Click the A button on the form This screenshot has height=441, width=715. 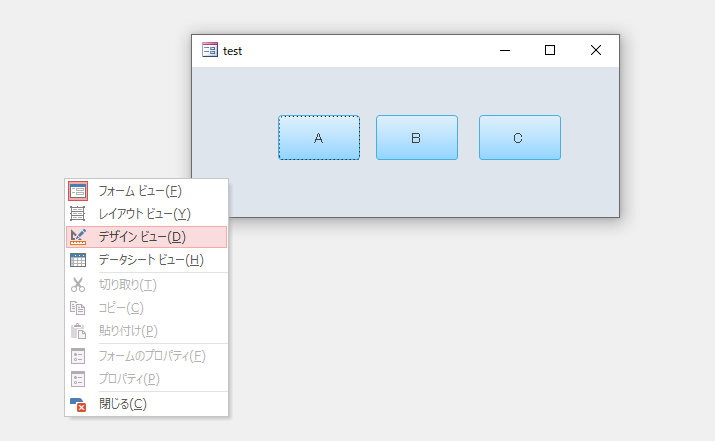pos(319,138)
